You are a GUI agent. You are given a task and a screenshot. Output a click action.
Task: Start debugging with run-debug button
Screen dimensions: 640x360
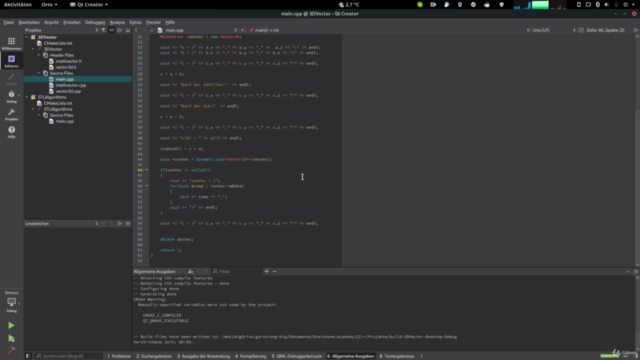pyautogui.click(x=11, y=338)
